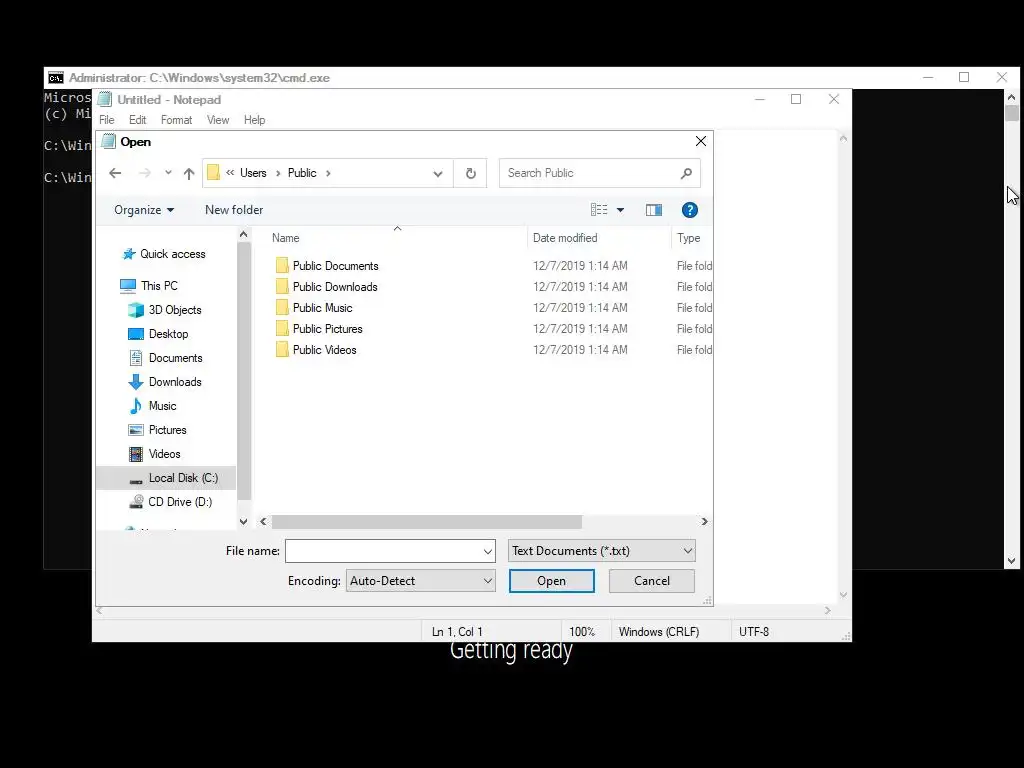1024x768 pixels.
Task: Expand the File name combo box arrow
Action: [487, 551]
